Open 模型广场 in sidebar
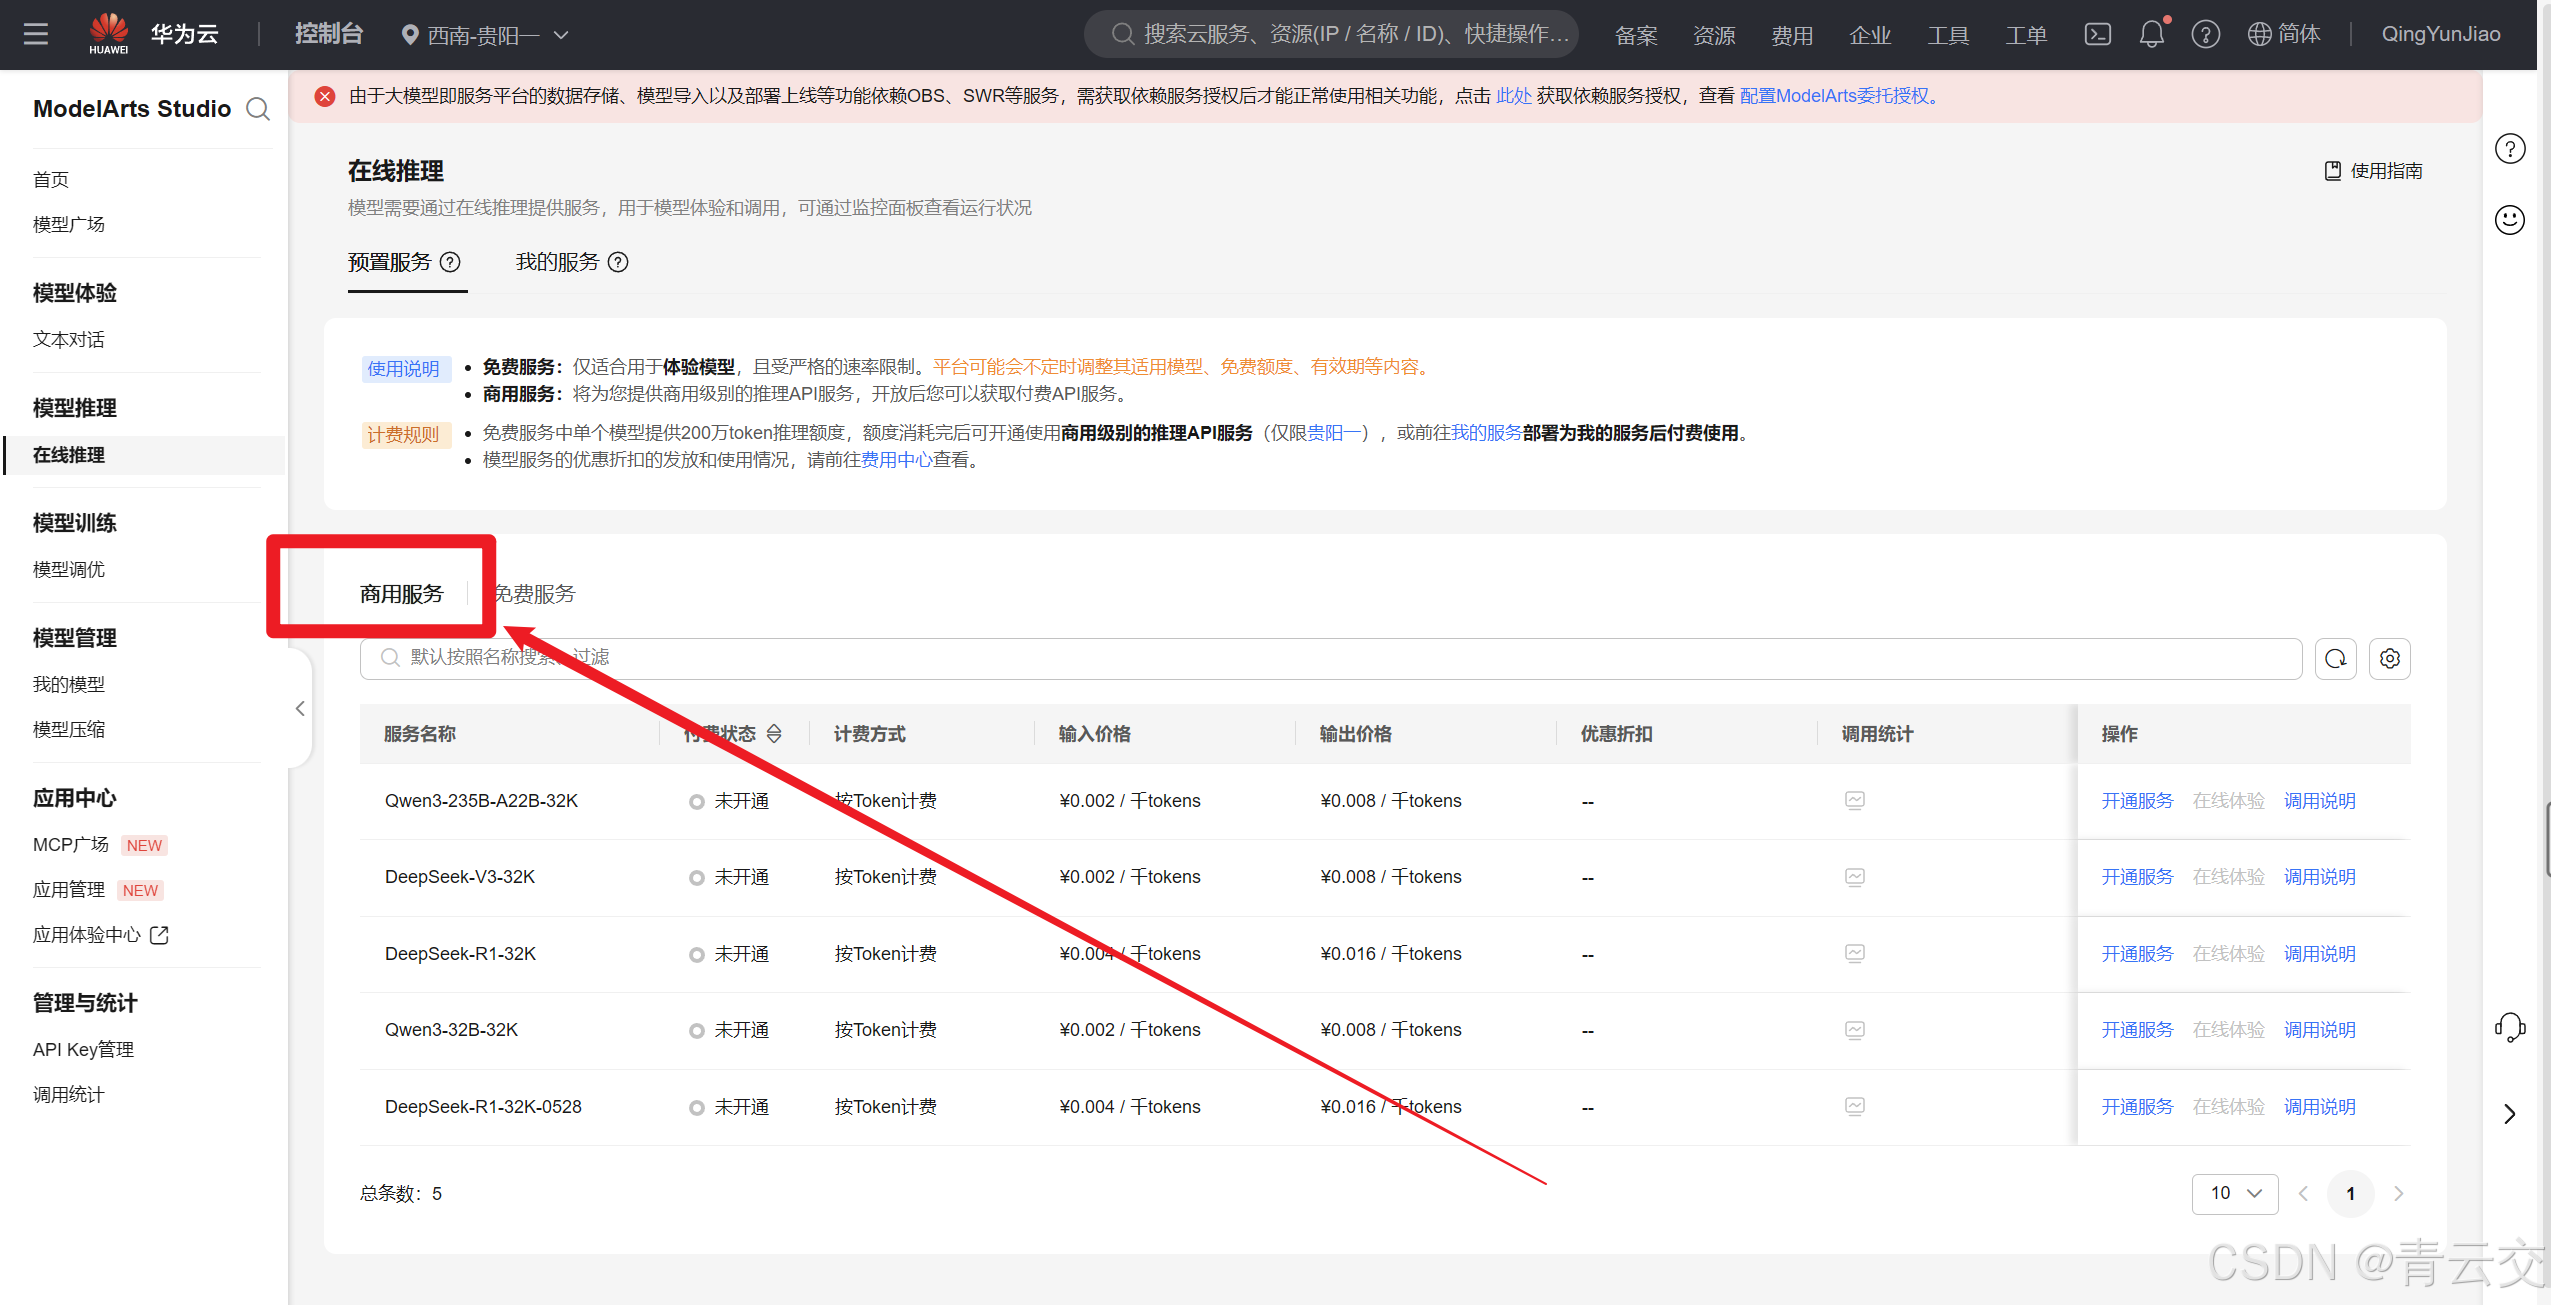Viewport: 2551px width, 1305px height. point(69,224)
